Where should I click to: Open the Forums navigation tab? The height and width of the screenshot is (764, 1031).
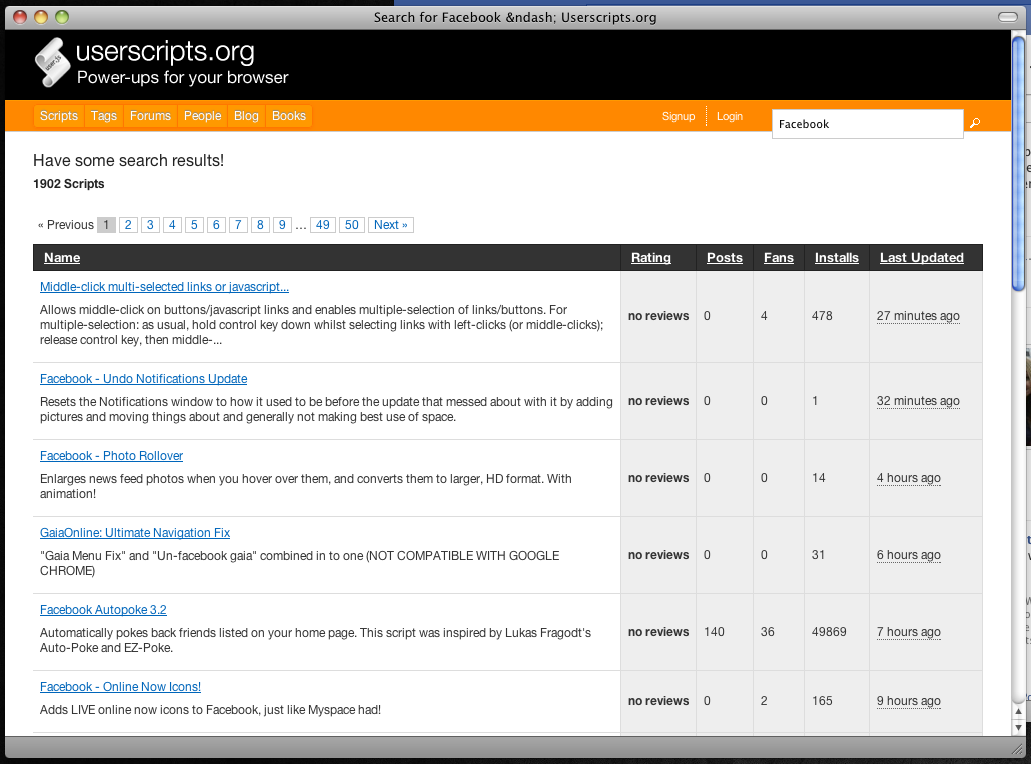[150, 116]
